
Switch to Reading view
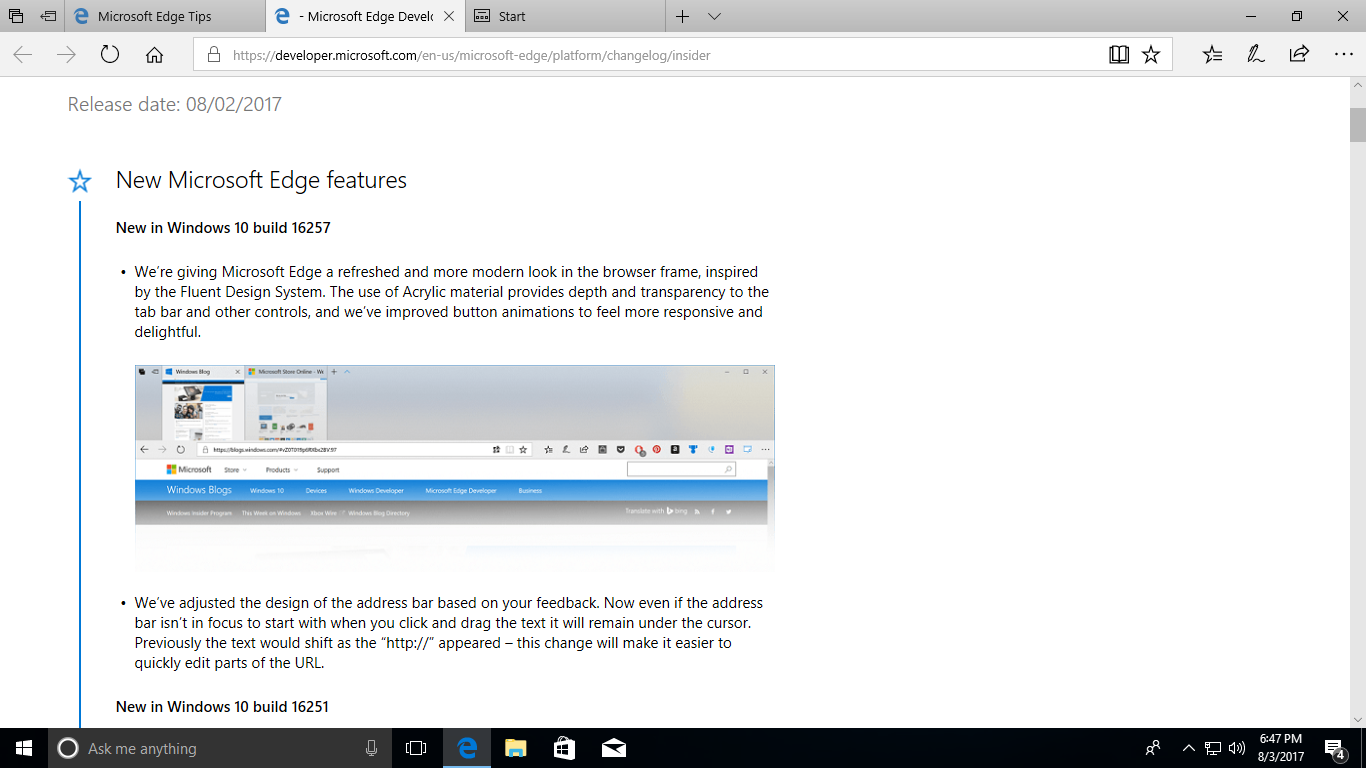(1119, 55)
